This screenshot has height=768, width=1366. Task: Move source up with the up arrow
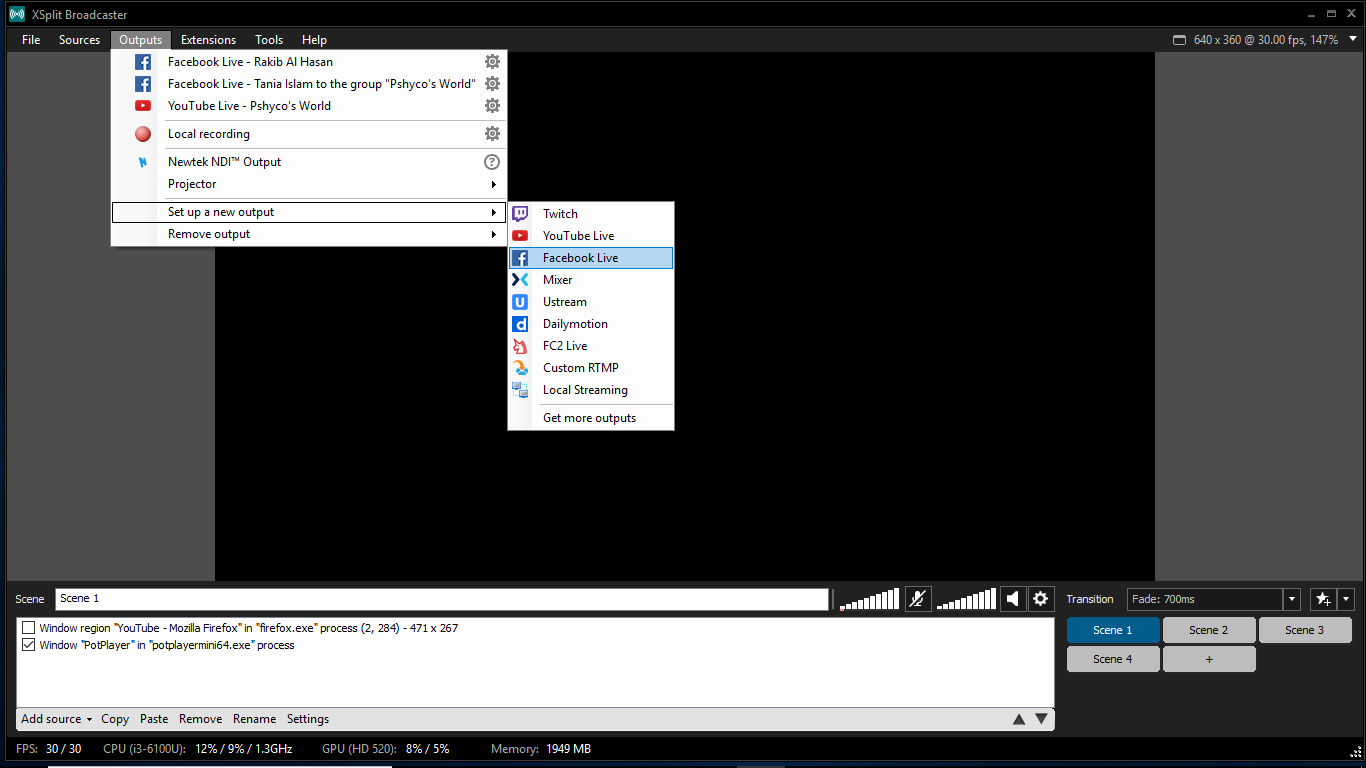pos(1019,719)
